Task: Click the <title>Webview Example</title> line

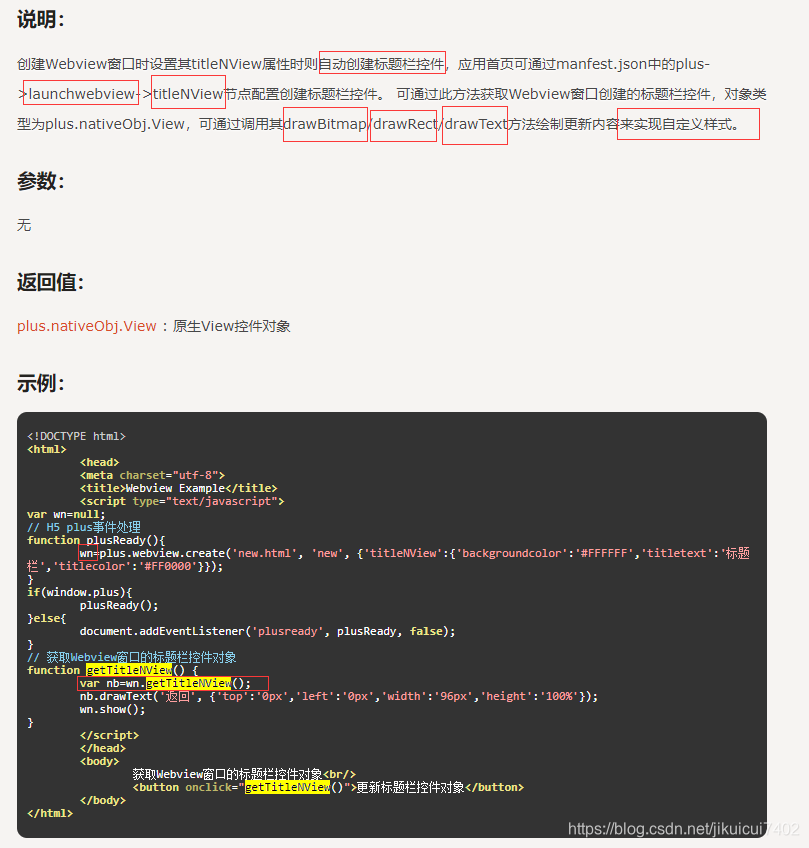Action: (x=178, y=488)
